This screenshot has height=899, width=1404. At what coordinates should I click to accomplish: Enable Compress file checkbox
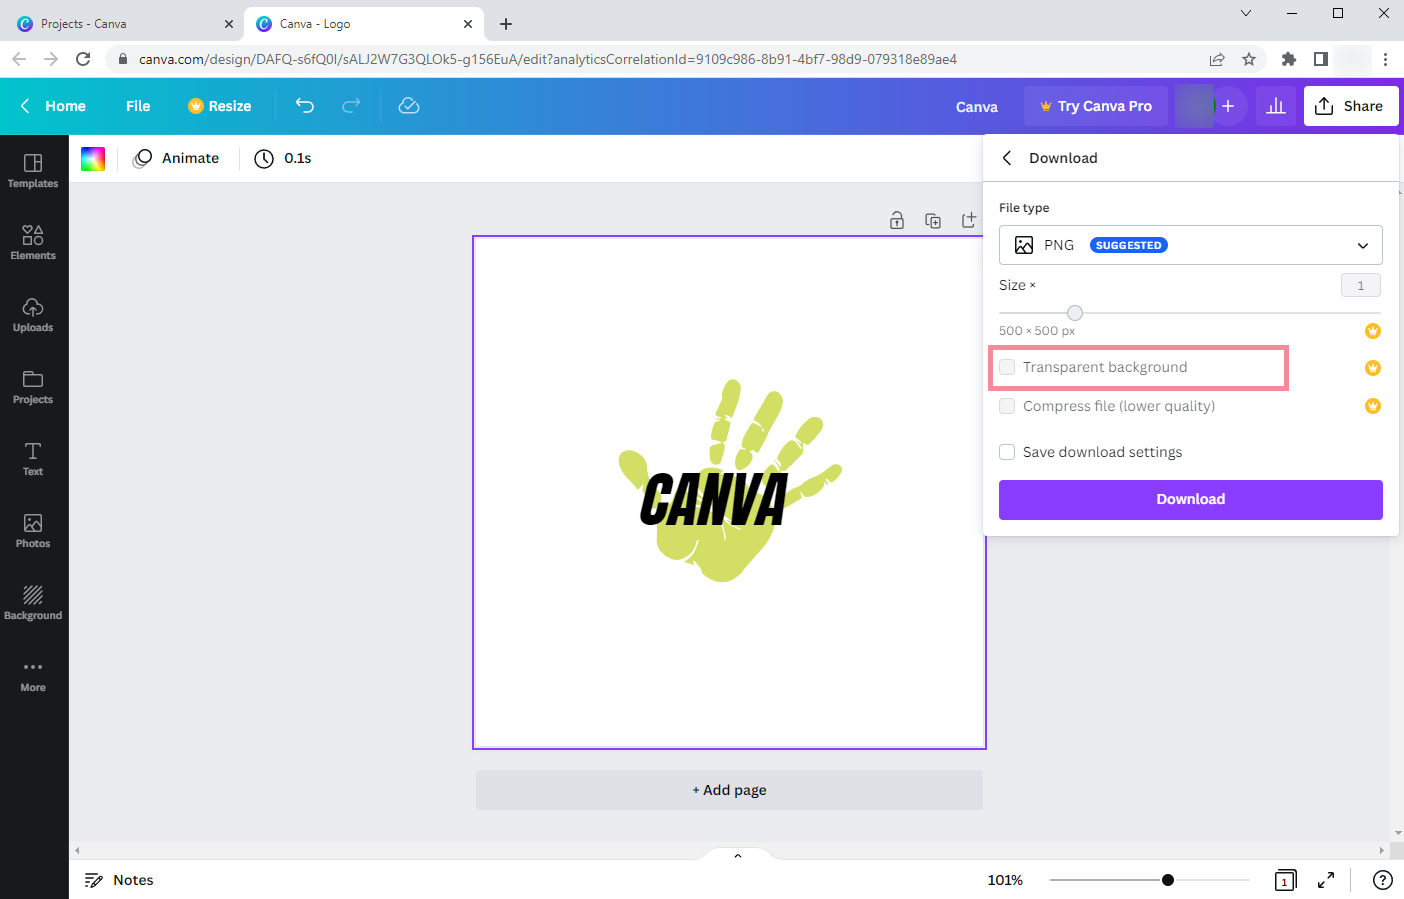pyautogui.click(x=1007, y=406)
